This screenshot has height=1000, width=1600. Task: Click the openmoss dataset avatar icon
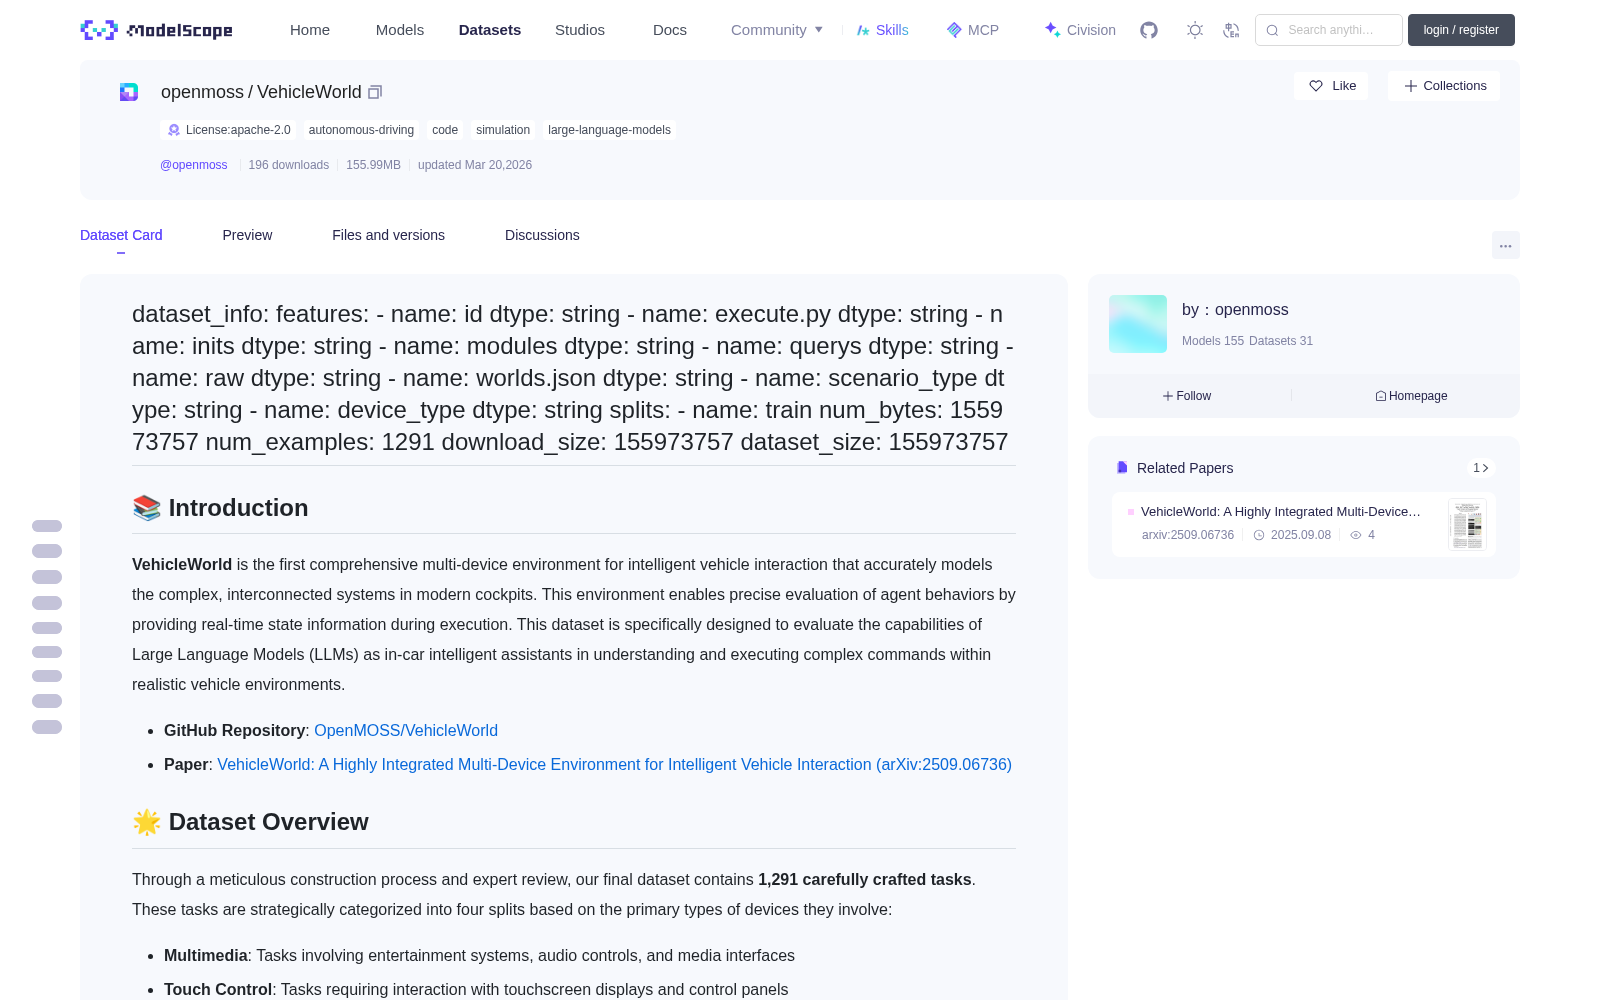pos(129,92)
